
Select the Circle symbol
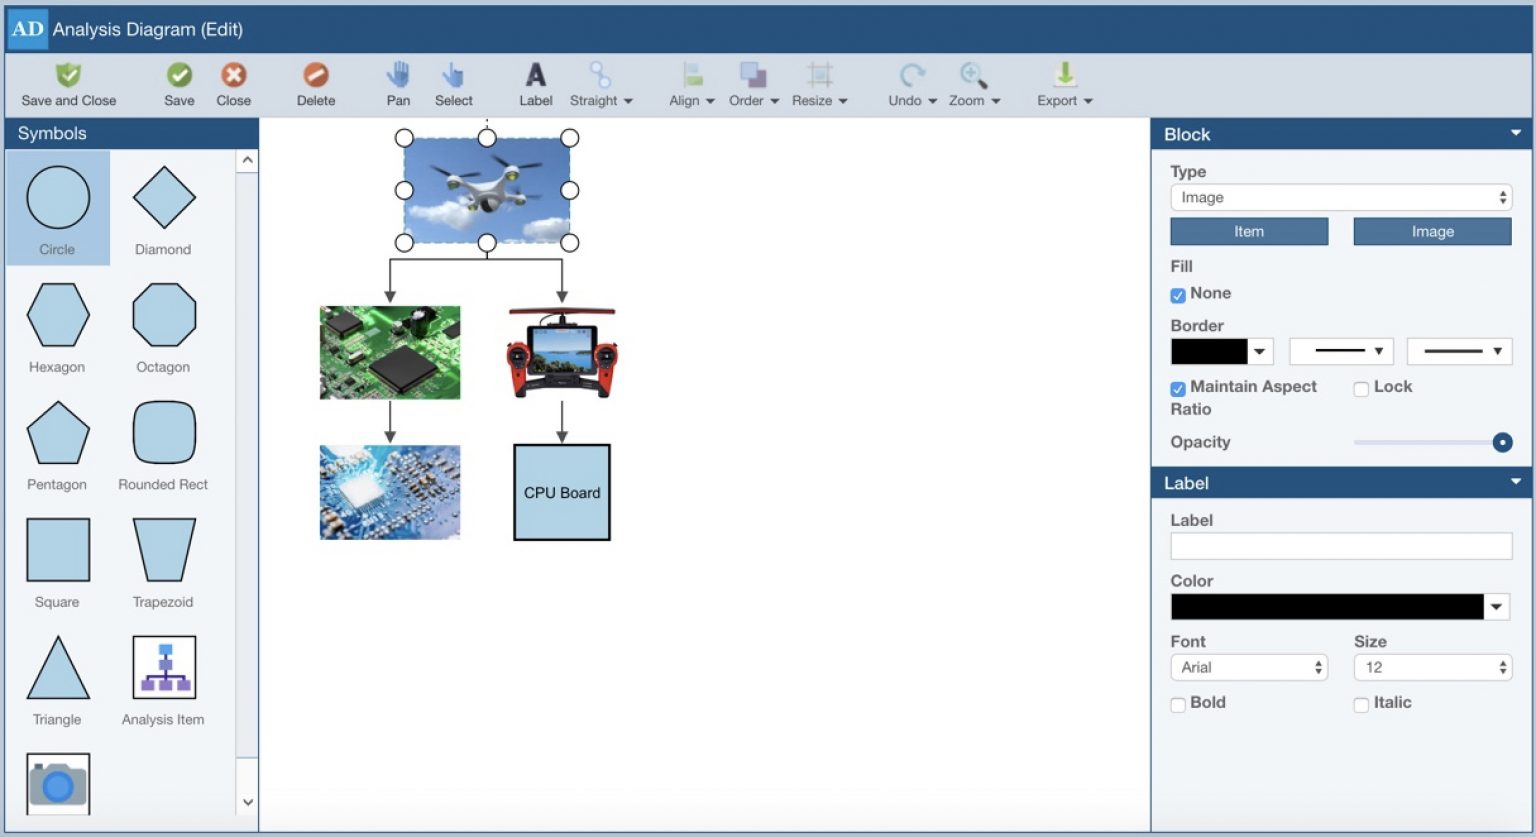pyautogui.click(x=57, y=196)
